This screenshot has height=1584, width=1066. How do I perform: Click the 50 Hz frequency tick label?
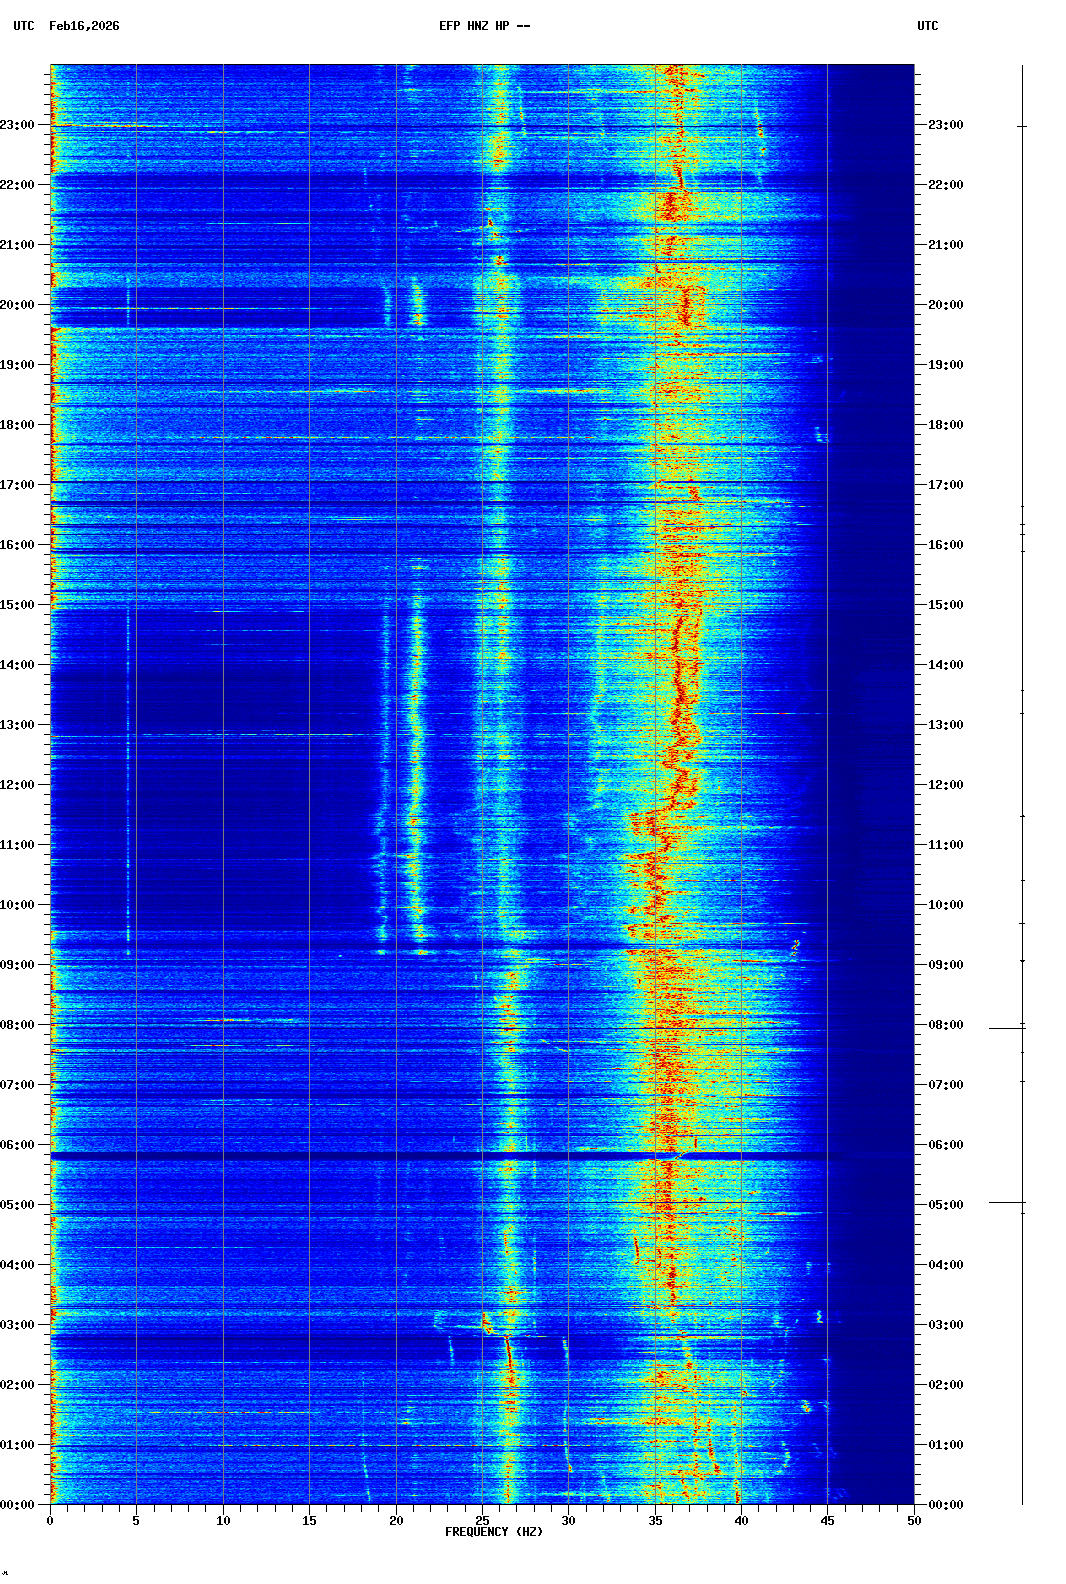914,1520
